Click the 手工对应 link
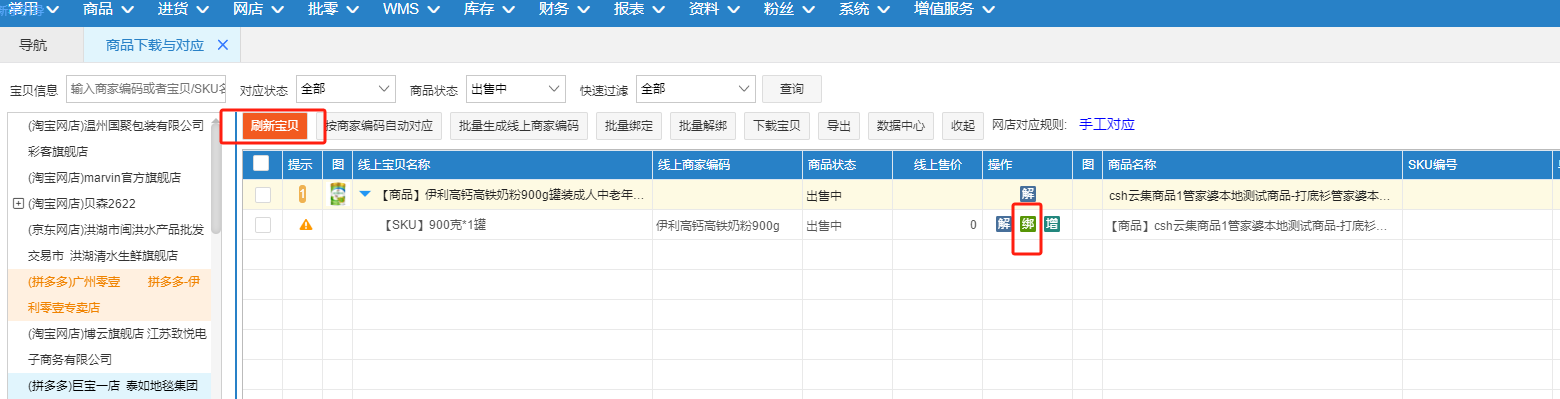Screen dimensions: 1560x399 [x=1107, y=125]
